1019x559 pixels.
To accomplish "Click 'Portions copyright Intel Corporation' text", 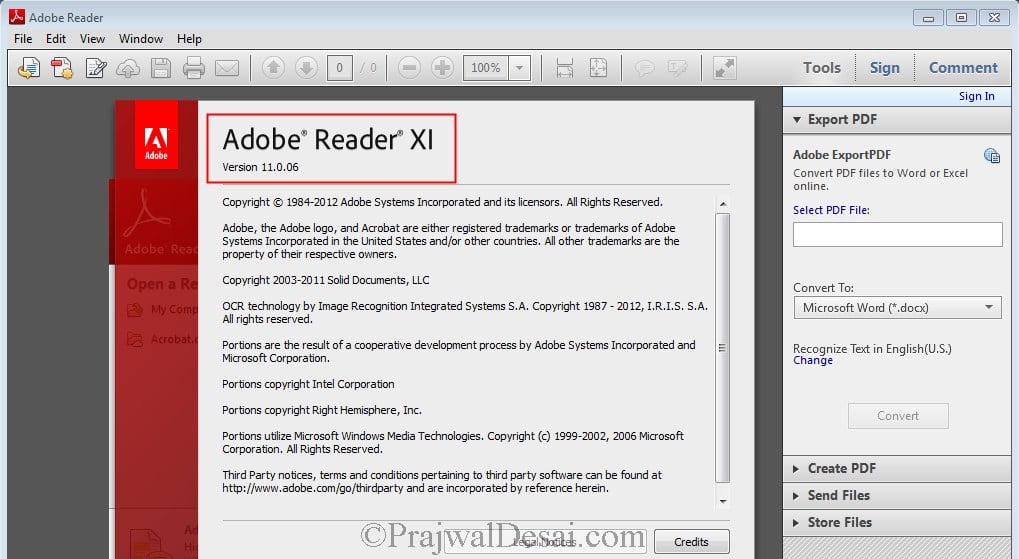I will pyautogui.click(x=308, y=384).
